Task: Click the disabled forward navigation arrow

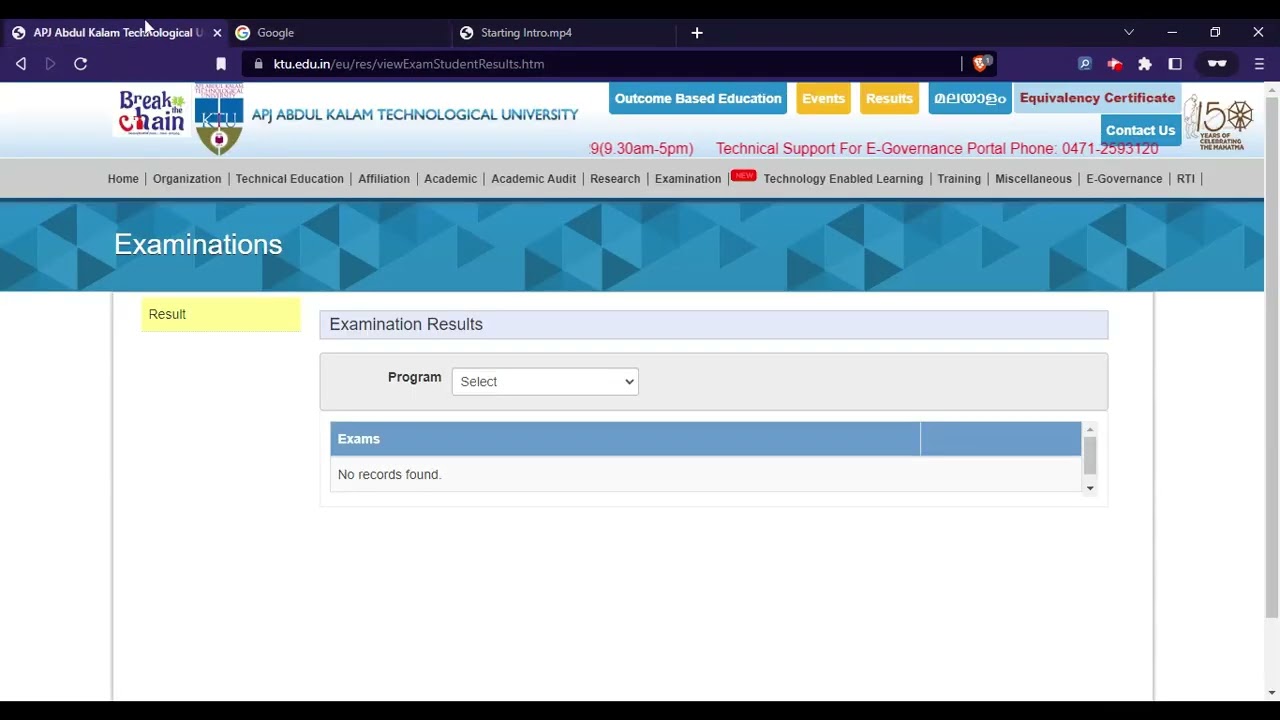Action: point(50,64)
